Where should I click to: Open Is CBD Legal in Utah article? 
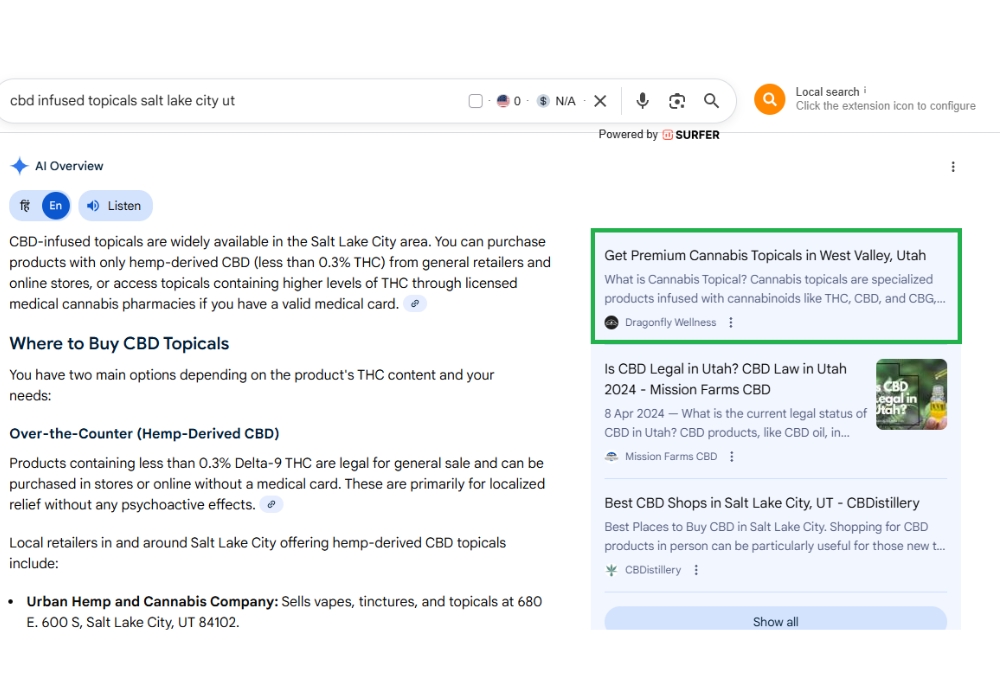point(725,379)
